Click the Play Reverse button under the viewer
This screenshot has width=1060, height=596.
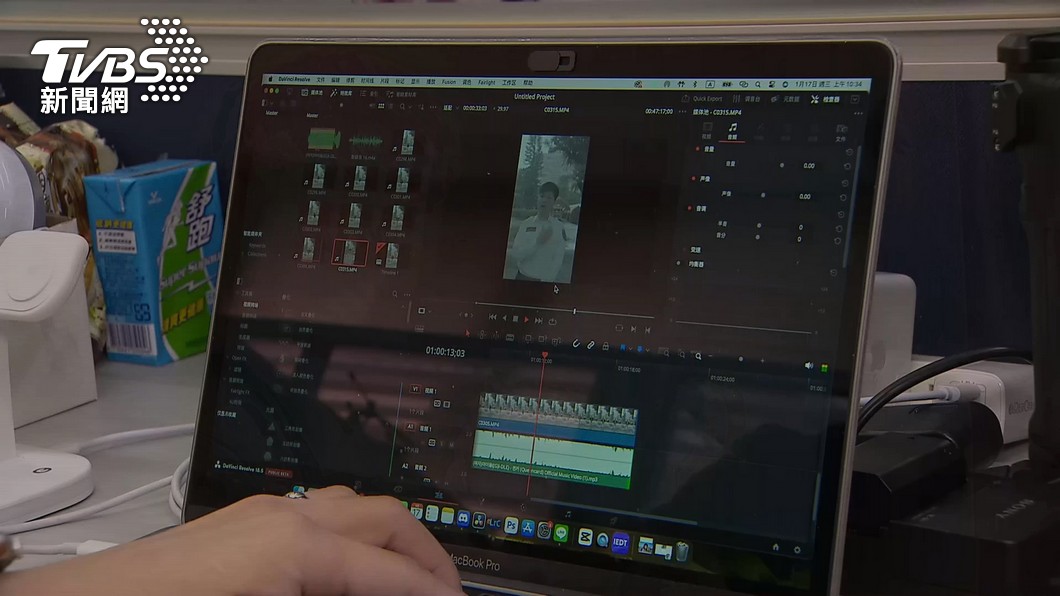coord(504,318)
